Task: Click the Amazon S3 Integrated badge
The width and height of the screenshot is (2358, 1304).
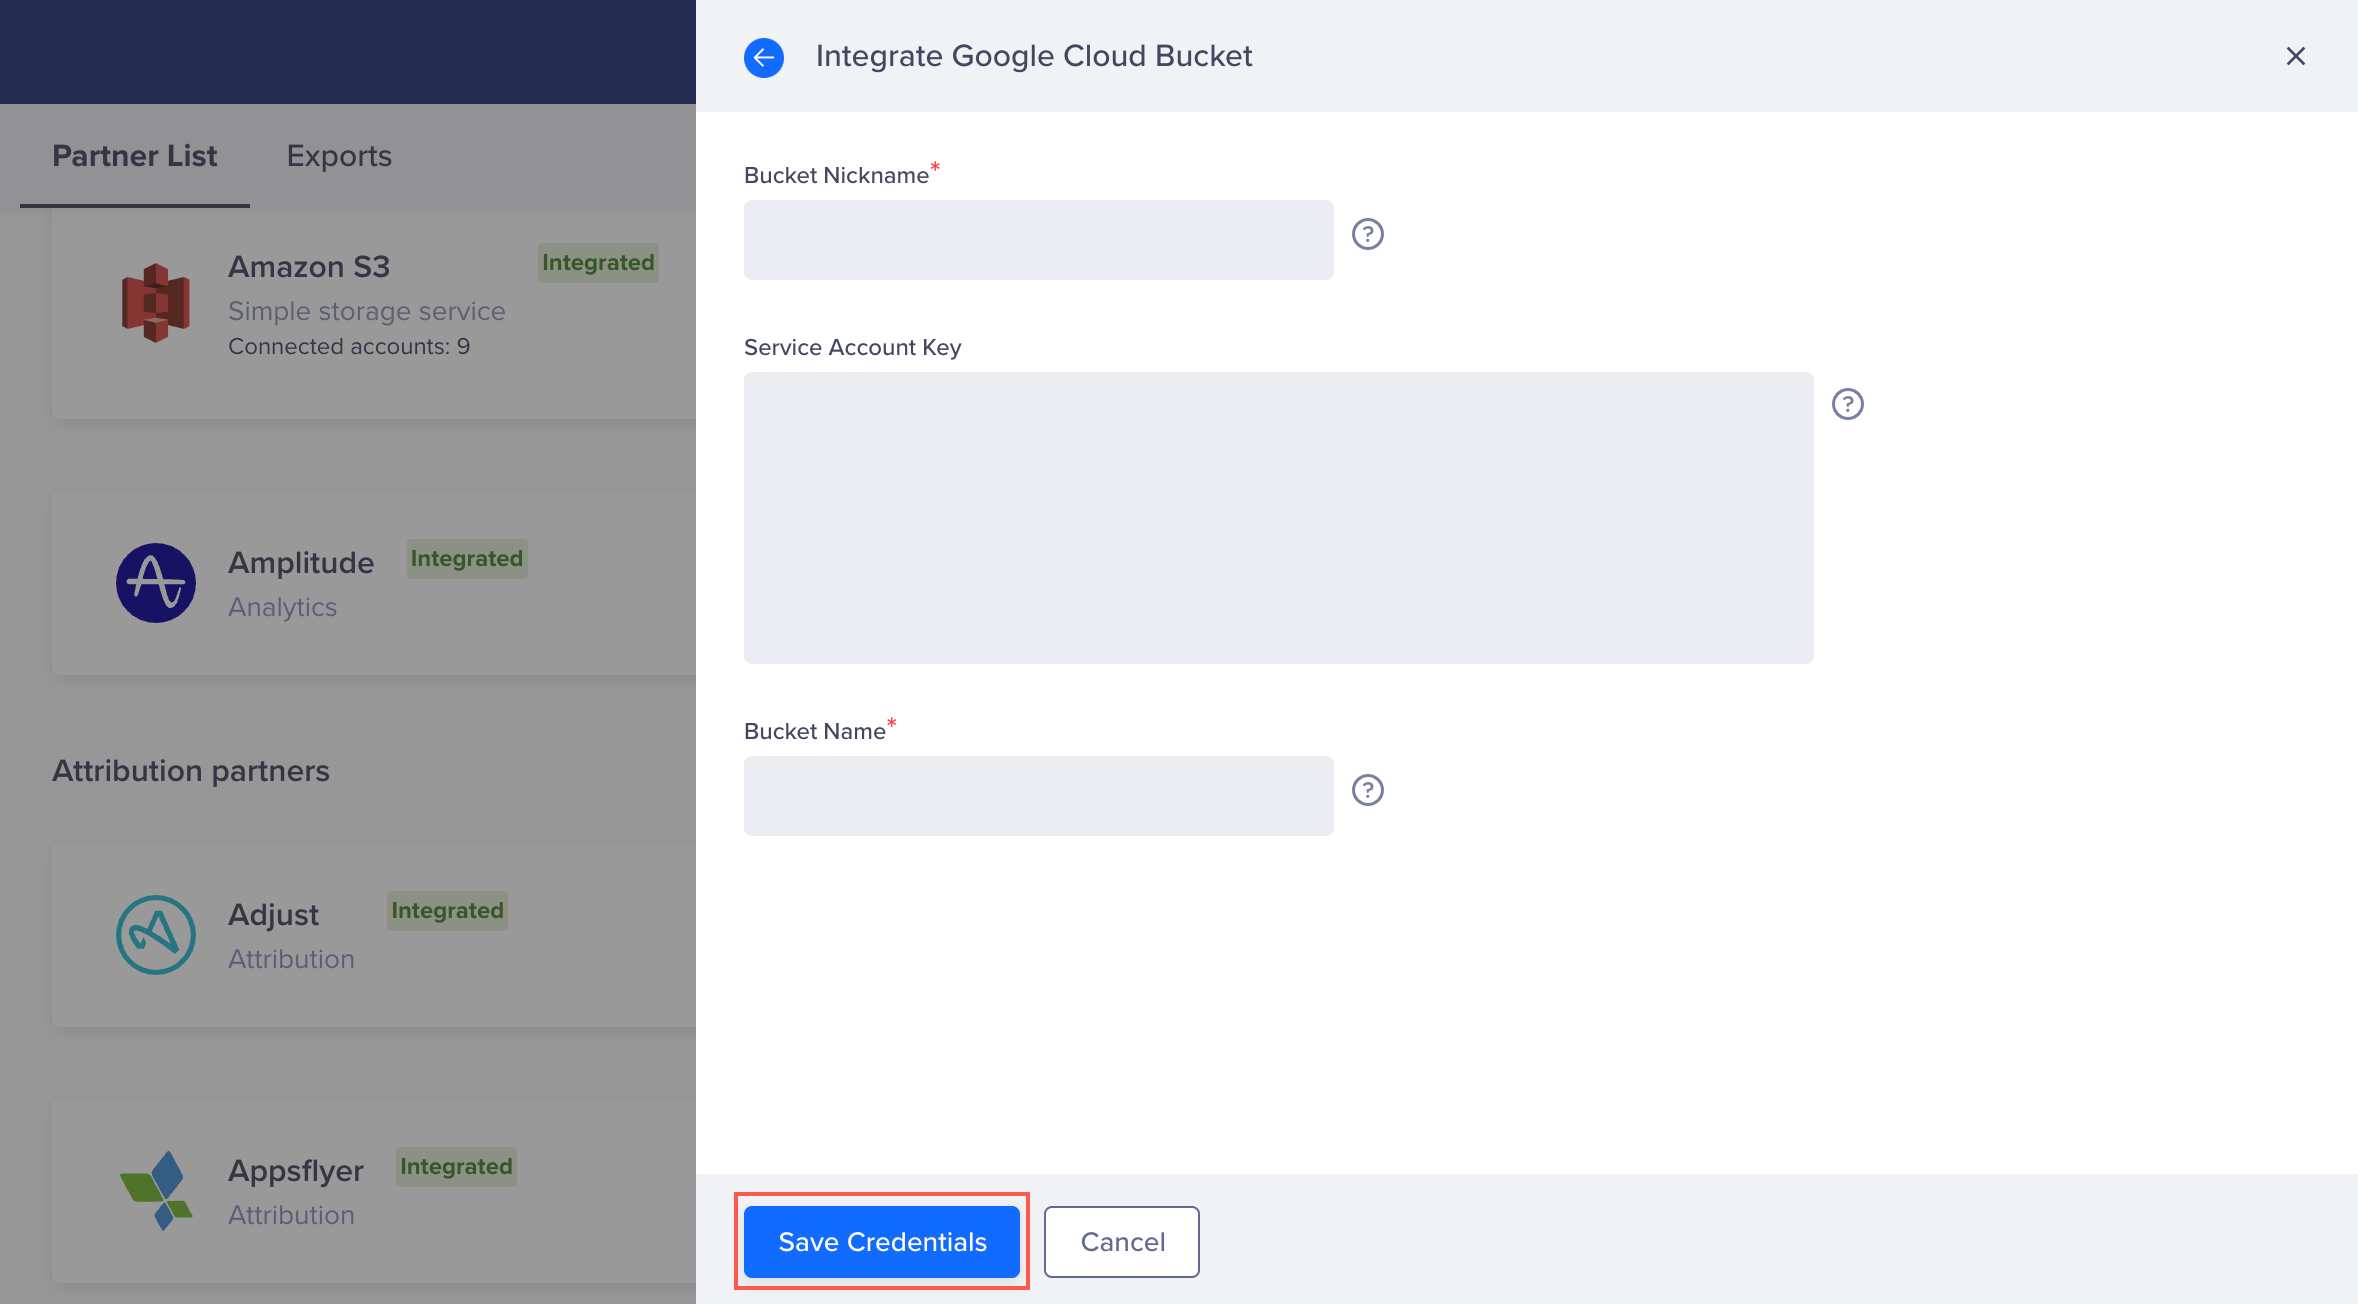Action: [598, 263]
